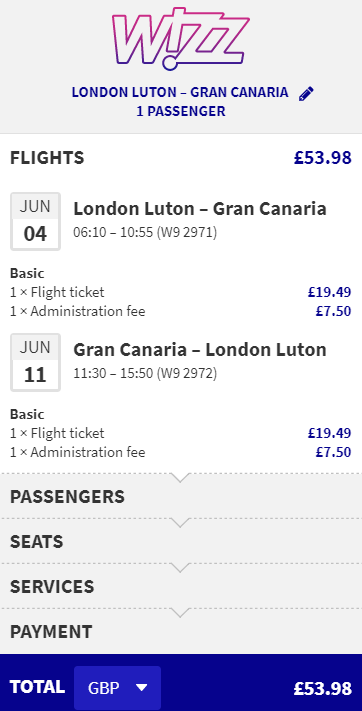Click the pencil edit route icon
The image size is (362, 711).
(x=306, y=93)
